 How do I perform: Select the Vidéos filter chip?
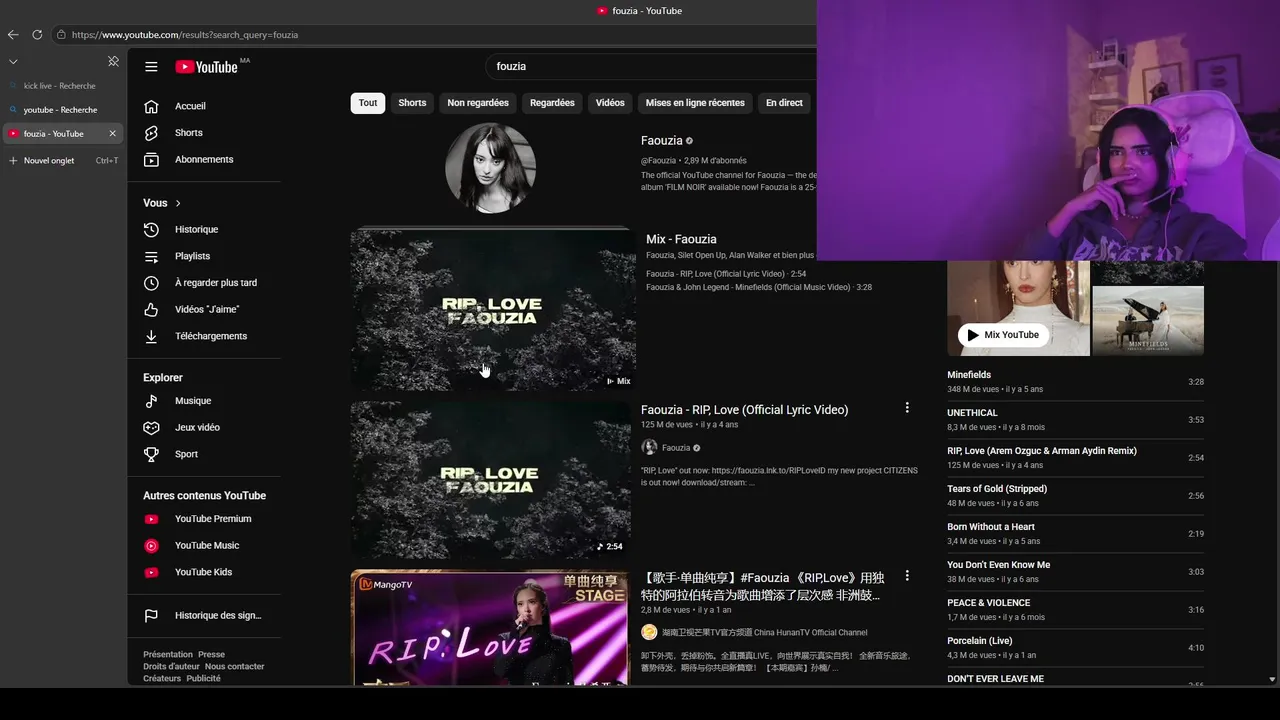tap(610, 103)
